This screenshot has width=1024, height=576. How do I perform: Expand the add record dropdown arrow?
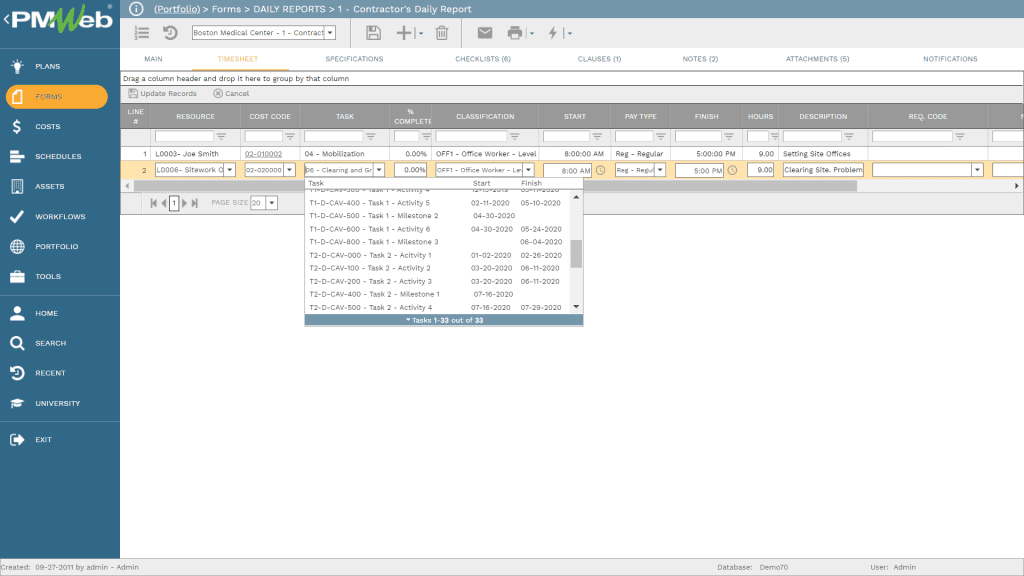(x=421, y=33)
